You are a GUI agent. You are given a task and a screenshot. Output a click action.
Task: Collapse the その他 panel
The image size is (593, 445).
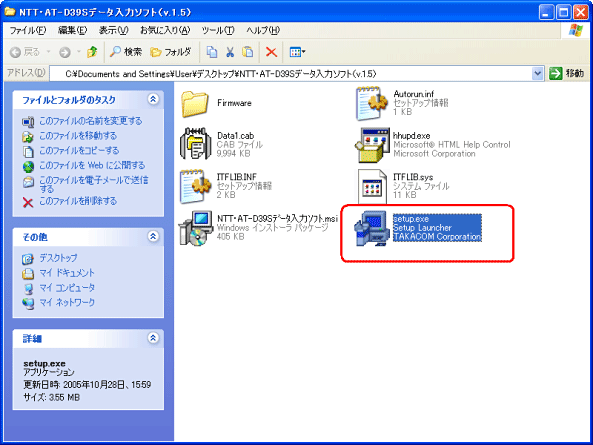(153, 237)
